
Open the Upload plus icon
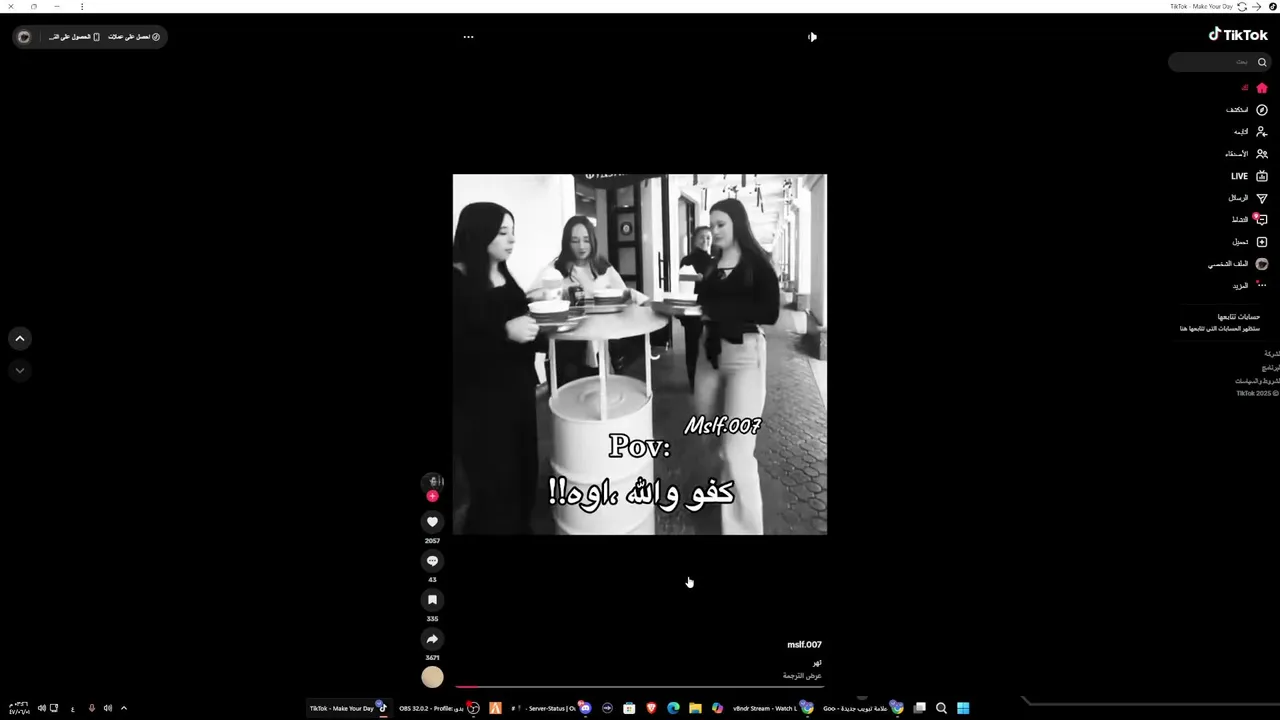coord(1262,242)
